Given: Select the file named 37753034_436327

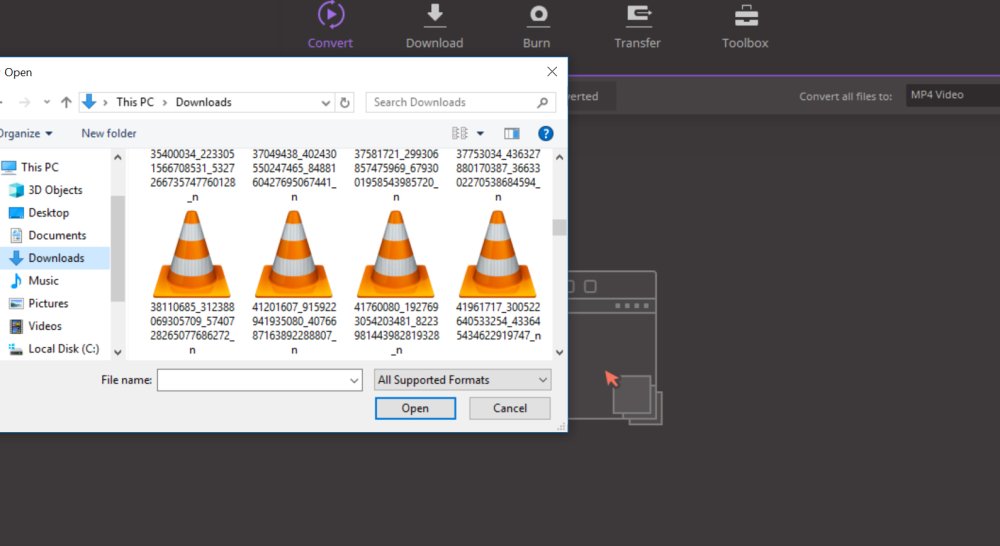Looking at the screenshot, I should tap(498, 175).
